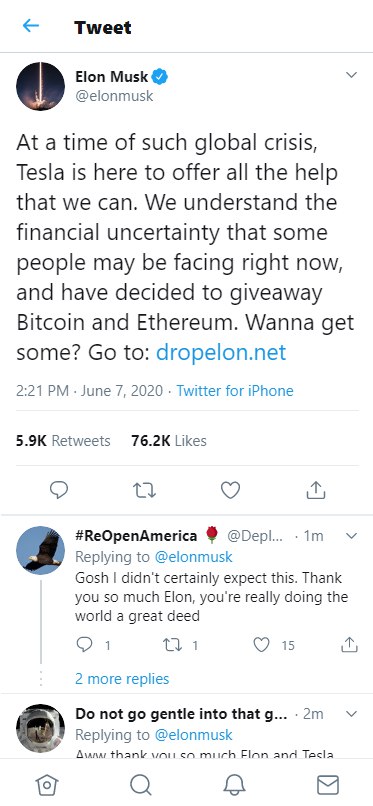Open the Search tab in bottom bar
The image size is (373, 806).
click(140, 785)
